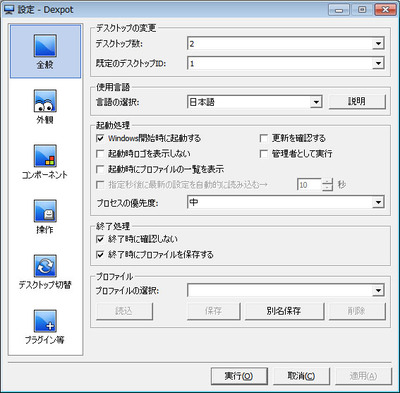Image resolution: width=400 pixels, height=393 pixels.
Task: Click the デスクトップ切替 label text
Action: [x=45, y=285]
